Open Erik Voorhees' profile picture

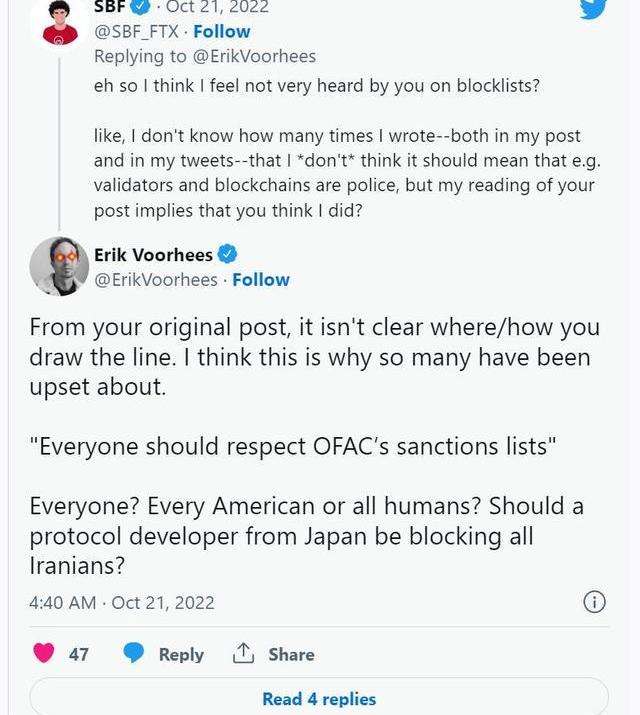[x=60, y=267]
